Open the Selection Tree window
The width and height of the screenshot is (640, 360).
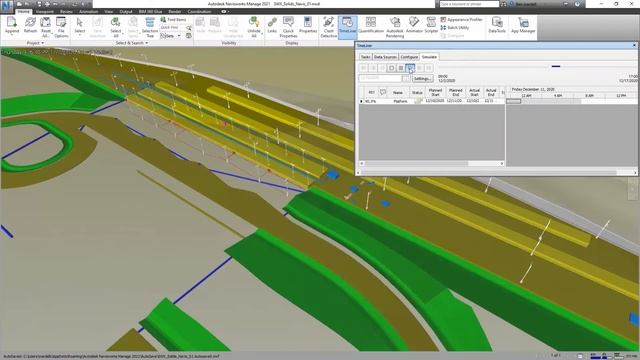coord(150,27)
